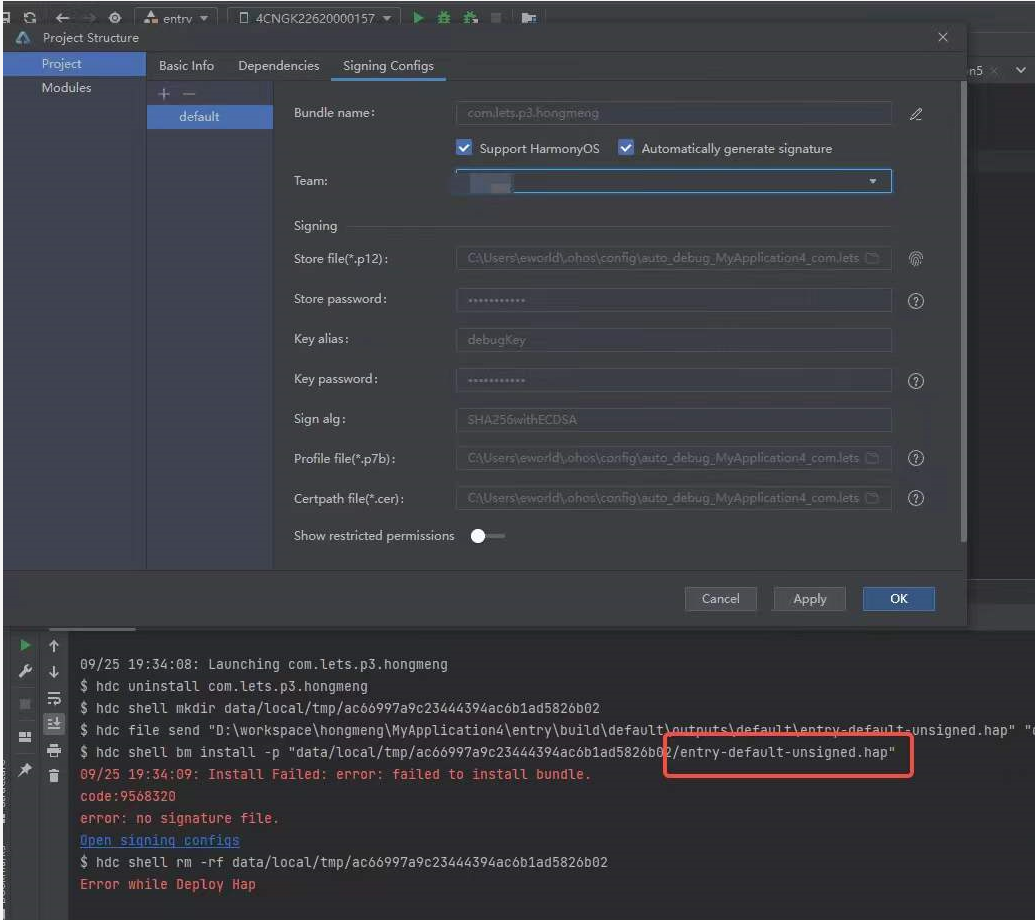Remove the signing config with the minus icon

point(189,94)
